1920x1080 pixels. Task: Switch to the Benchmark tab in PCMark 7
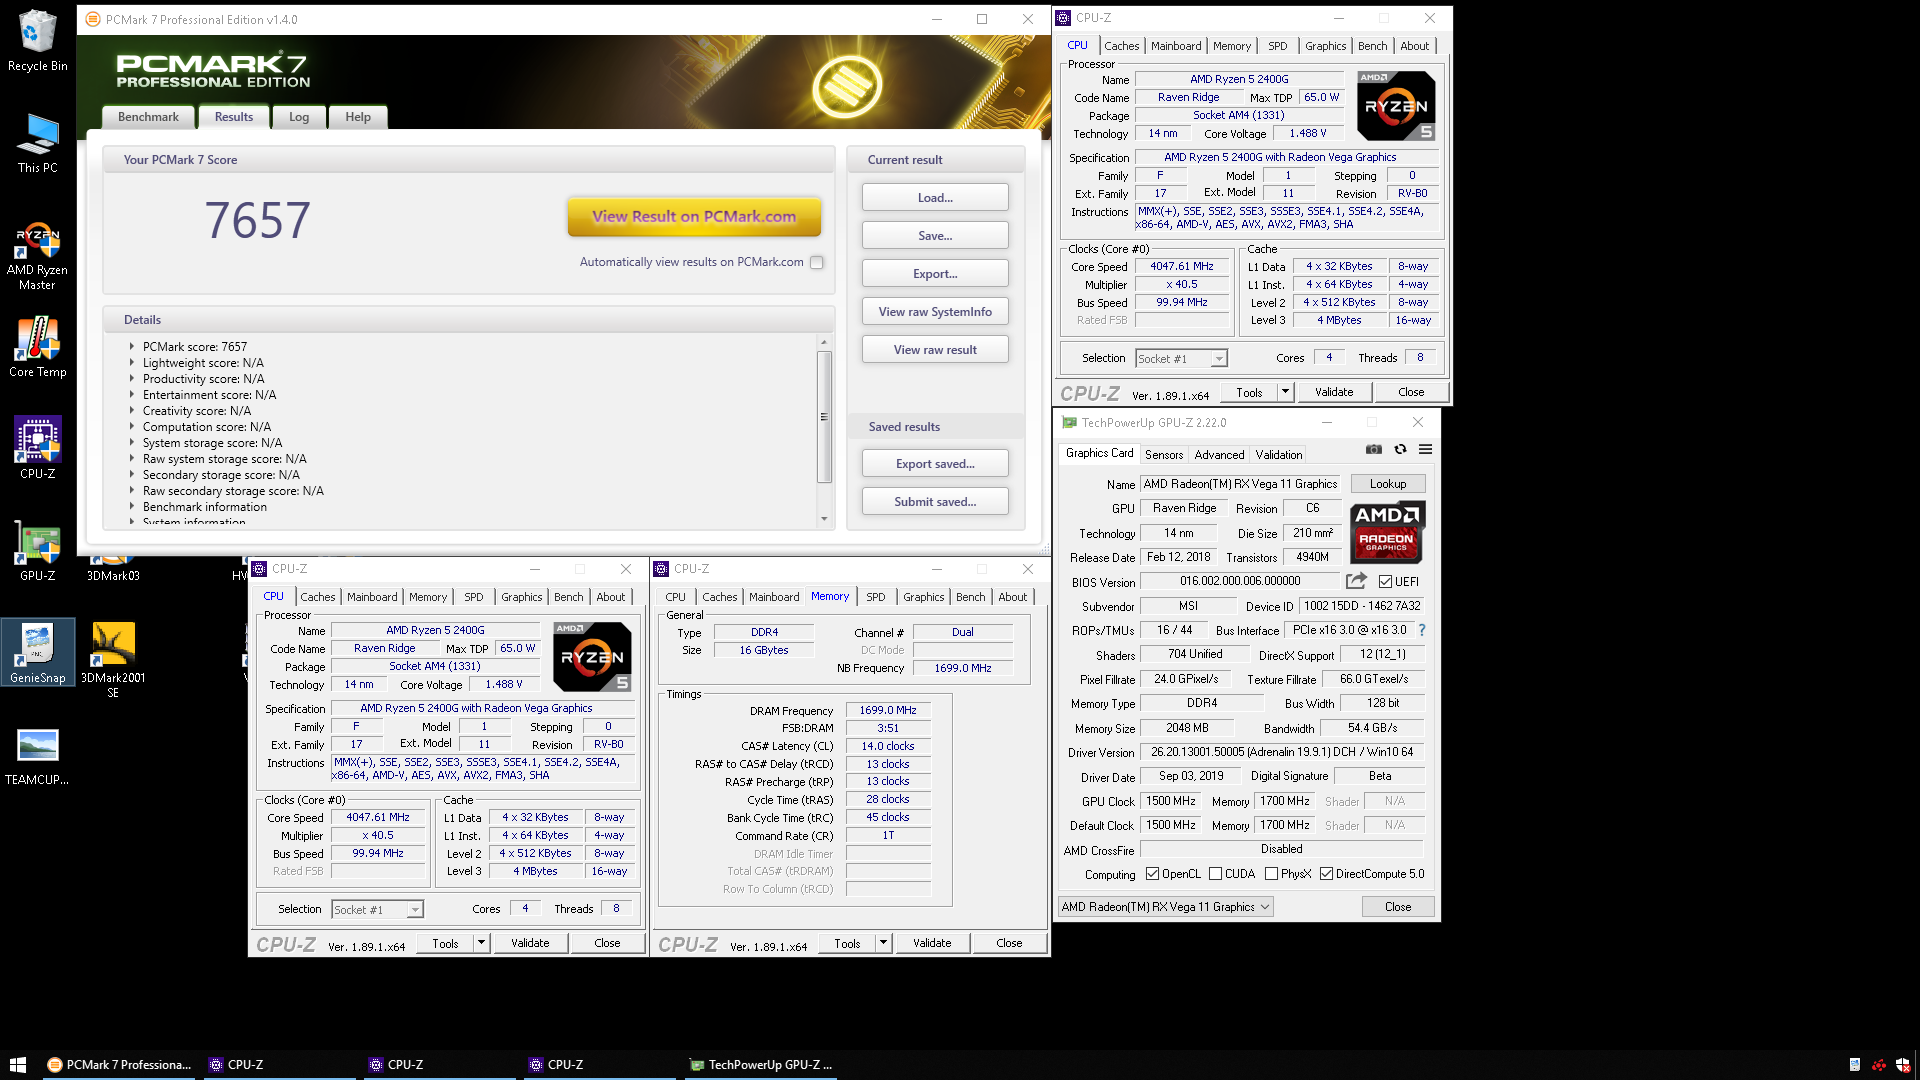point(148,117)
